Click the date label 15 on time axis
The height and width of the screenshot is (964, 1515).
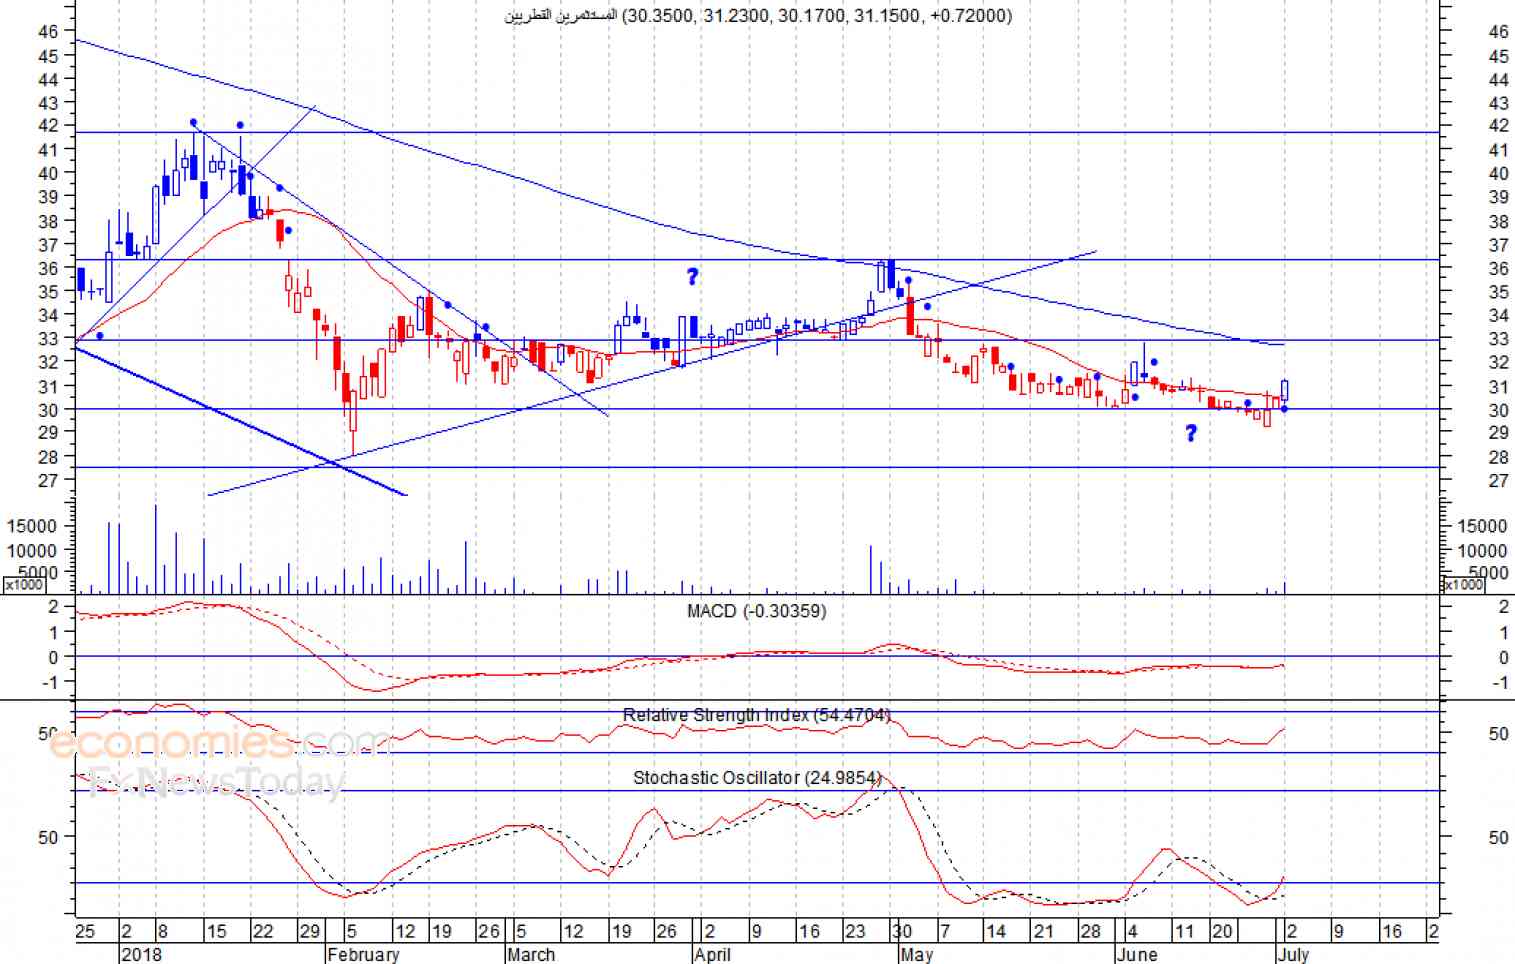[216, 931]
